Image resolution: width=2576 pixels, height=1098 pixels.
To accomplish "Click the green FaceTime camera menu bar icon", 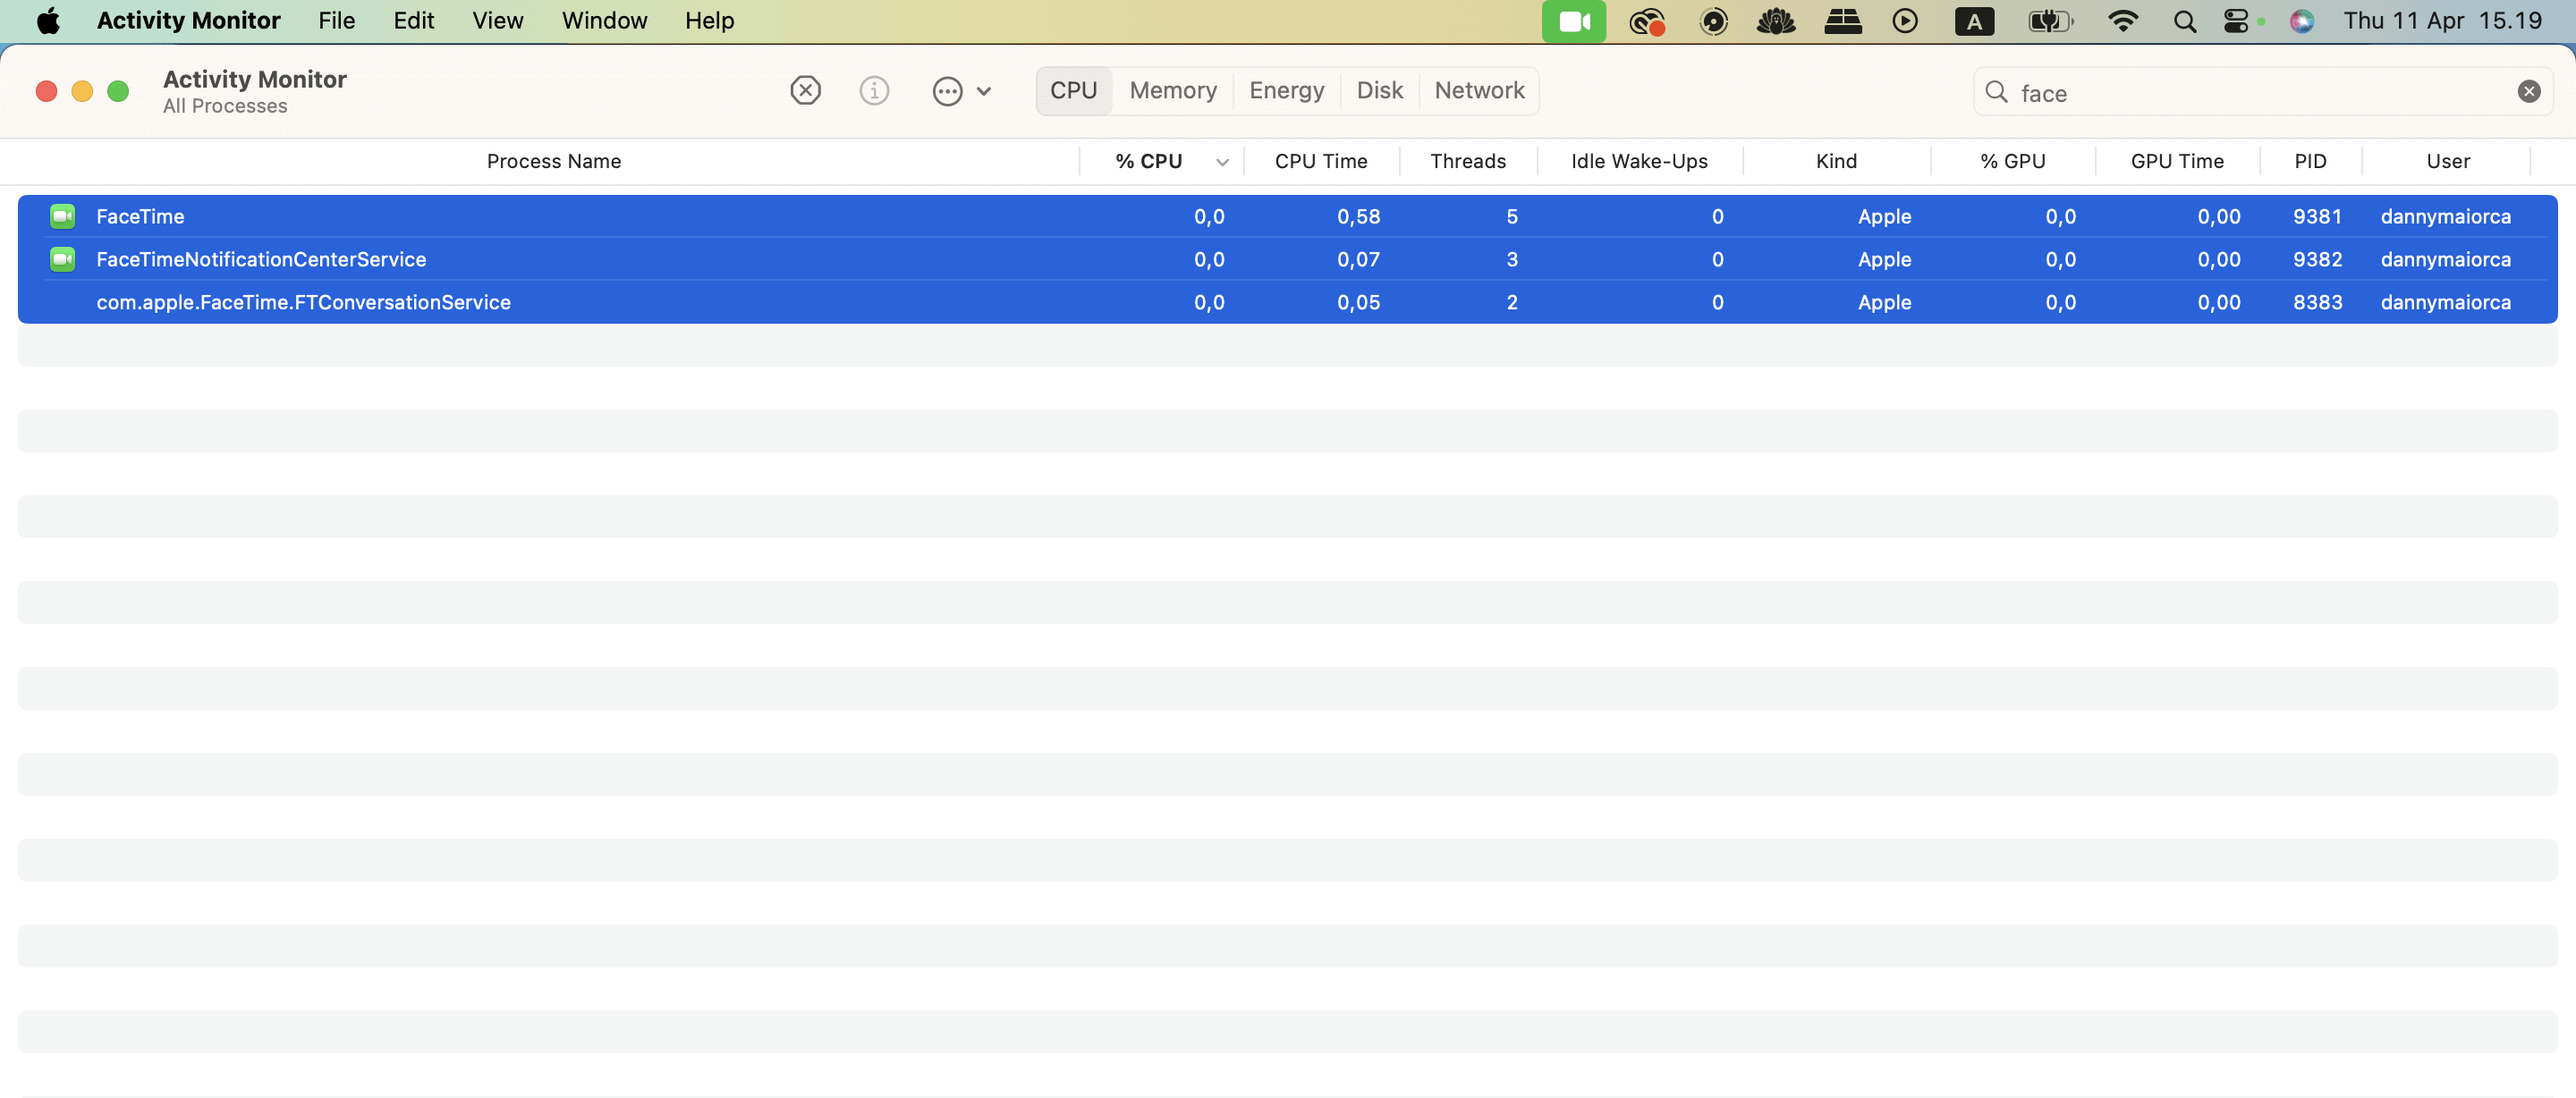I will pos(1573,21).
